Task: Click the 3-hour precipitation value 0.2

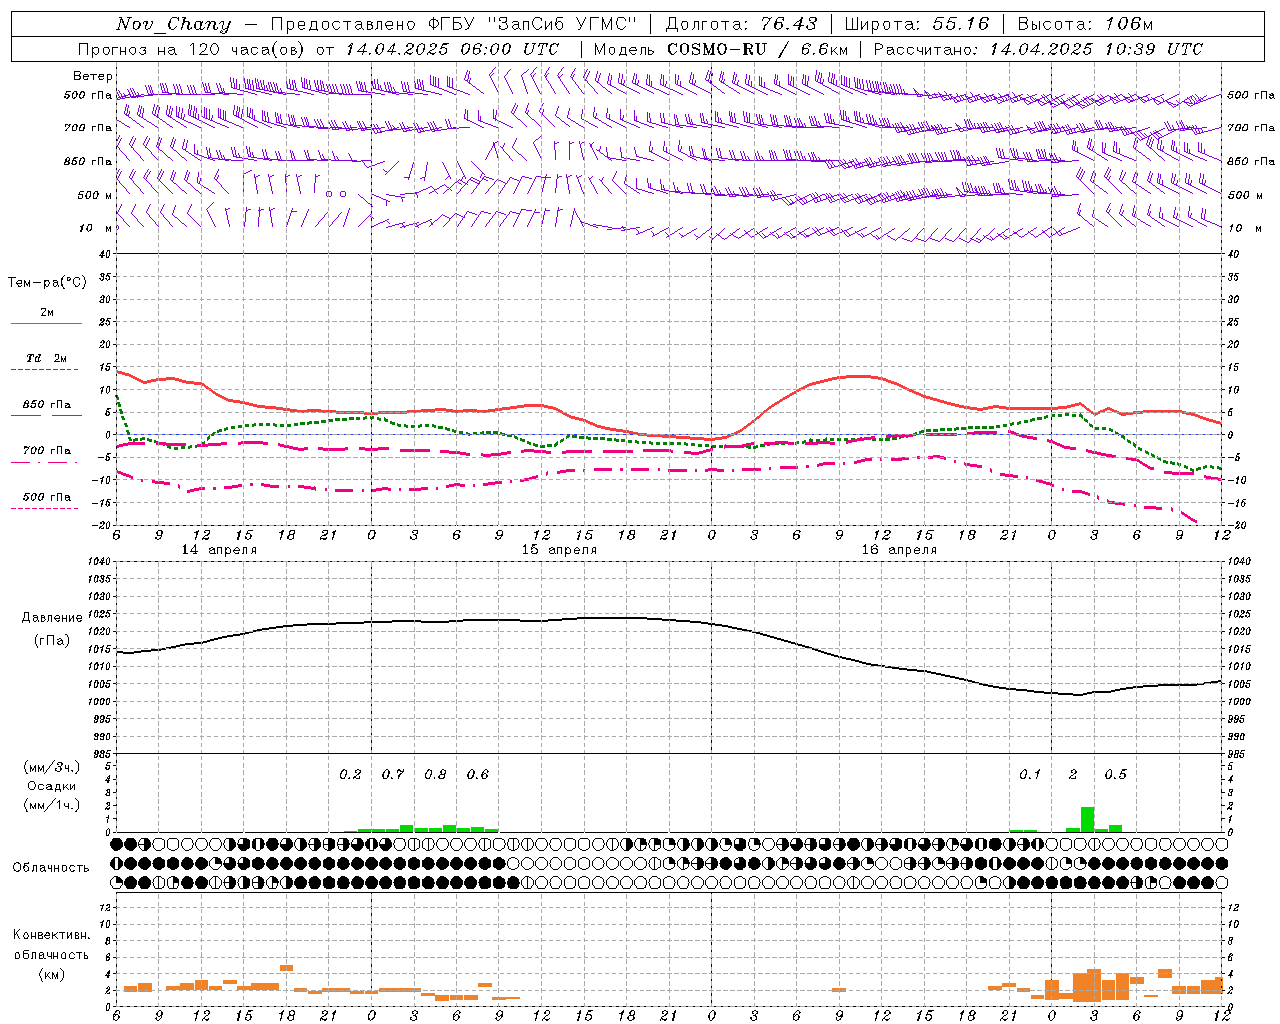Action: point(350,774)
